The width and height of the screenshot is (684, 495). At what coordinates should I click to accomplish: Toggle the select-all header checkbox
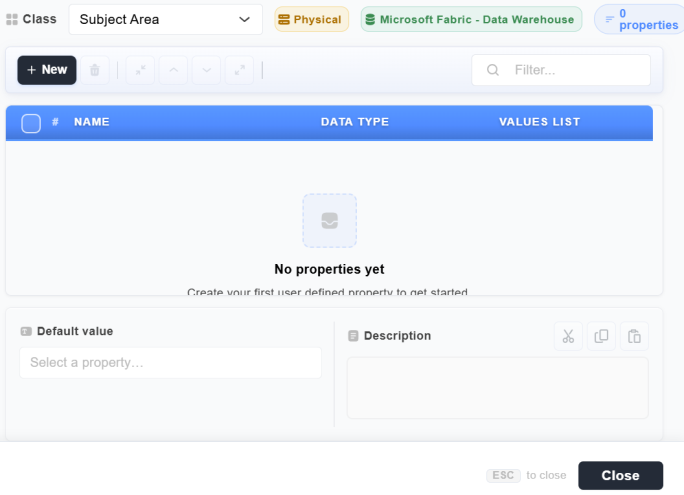pos(31,123)
